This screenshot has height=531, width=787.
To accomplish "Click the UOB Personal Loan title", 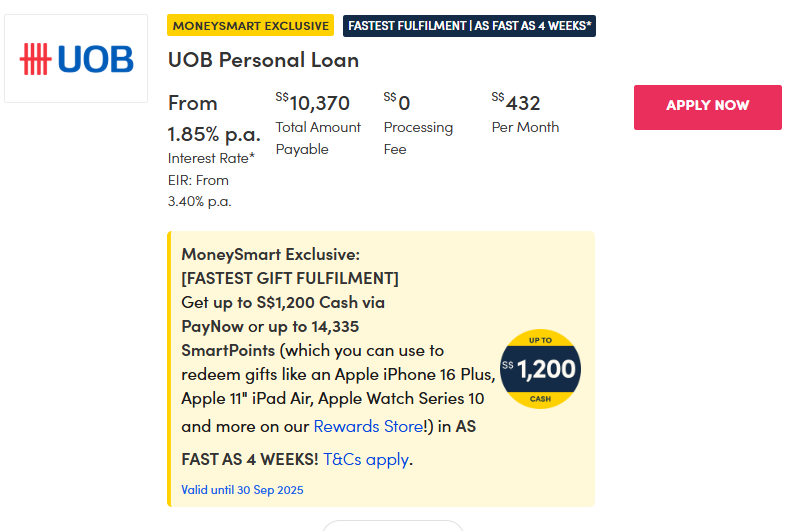I will pyautogui.click(x=263, y=60).
